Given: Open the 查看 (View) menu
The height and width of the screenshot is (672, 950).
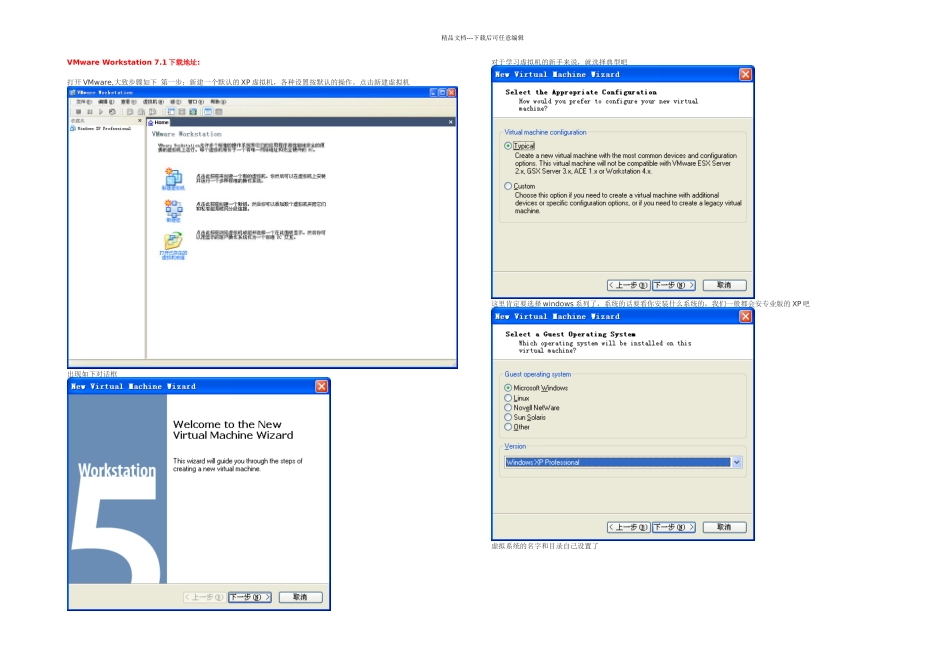Looking at the screenshot, I should click(128, 102).
